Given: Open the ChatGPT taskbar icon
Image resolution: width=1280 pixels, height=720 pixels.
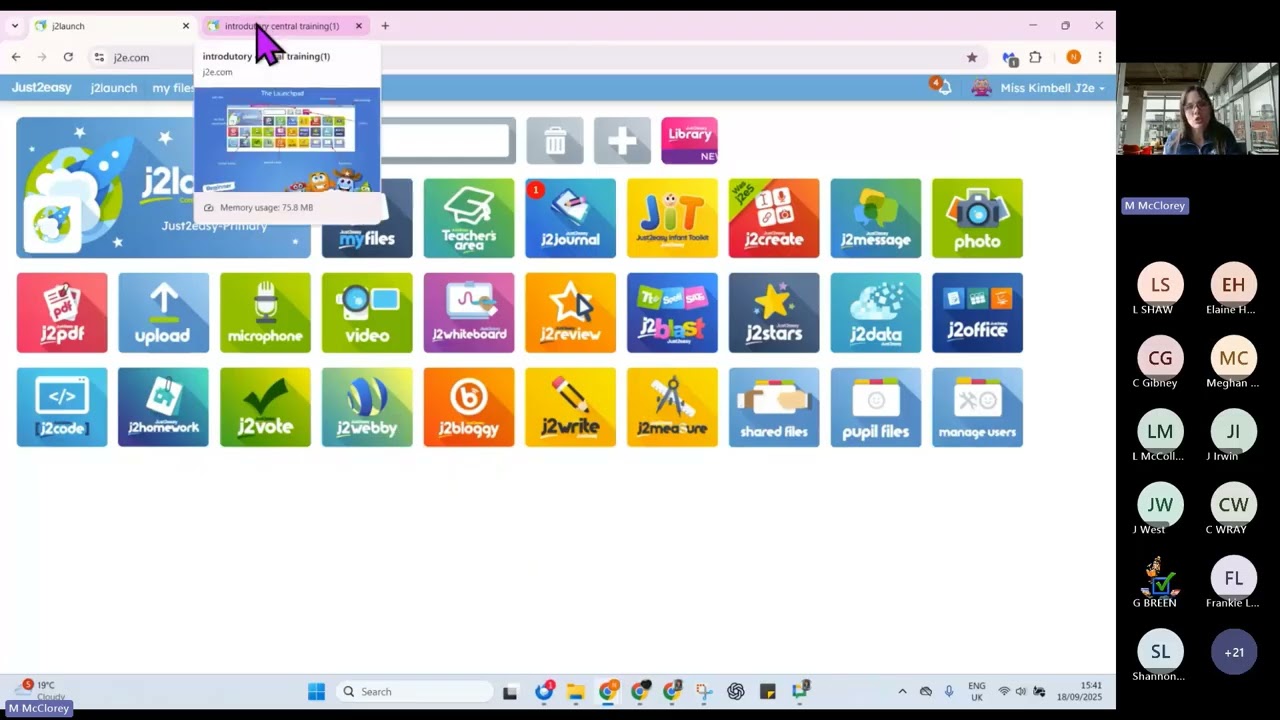Looking at the screenshot, I should click(736, 691).
